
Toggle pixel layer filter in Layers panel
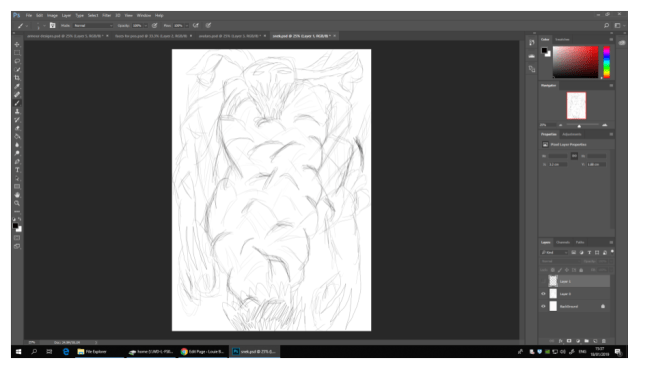[574, 252]
